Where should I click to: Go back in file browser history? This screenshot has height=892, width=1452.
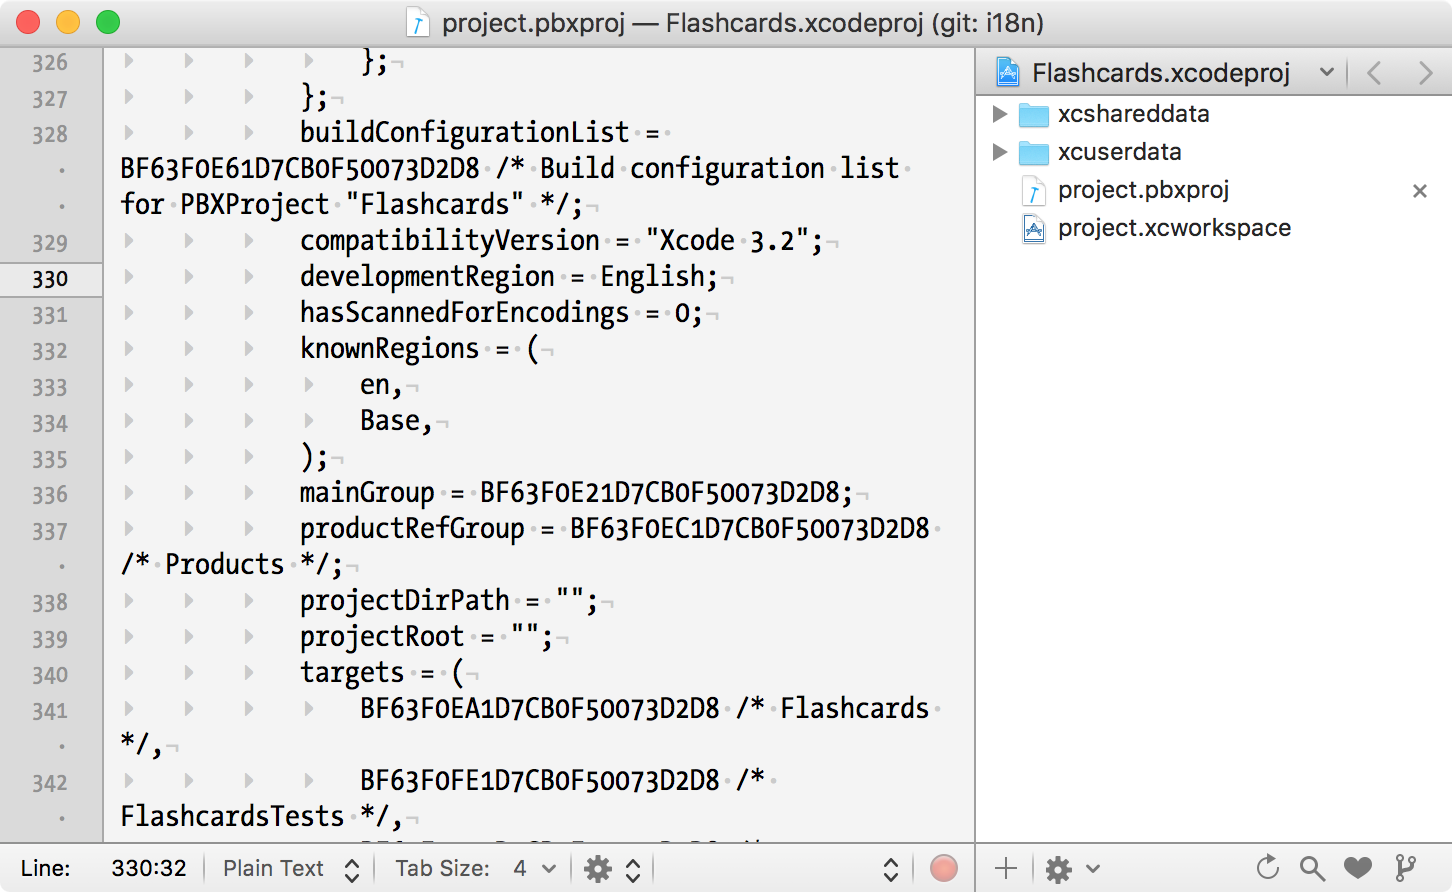click(1374, 73)
